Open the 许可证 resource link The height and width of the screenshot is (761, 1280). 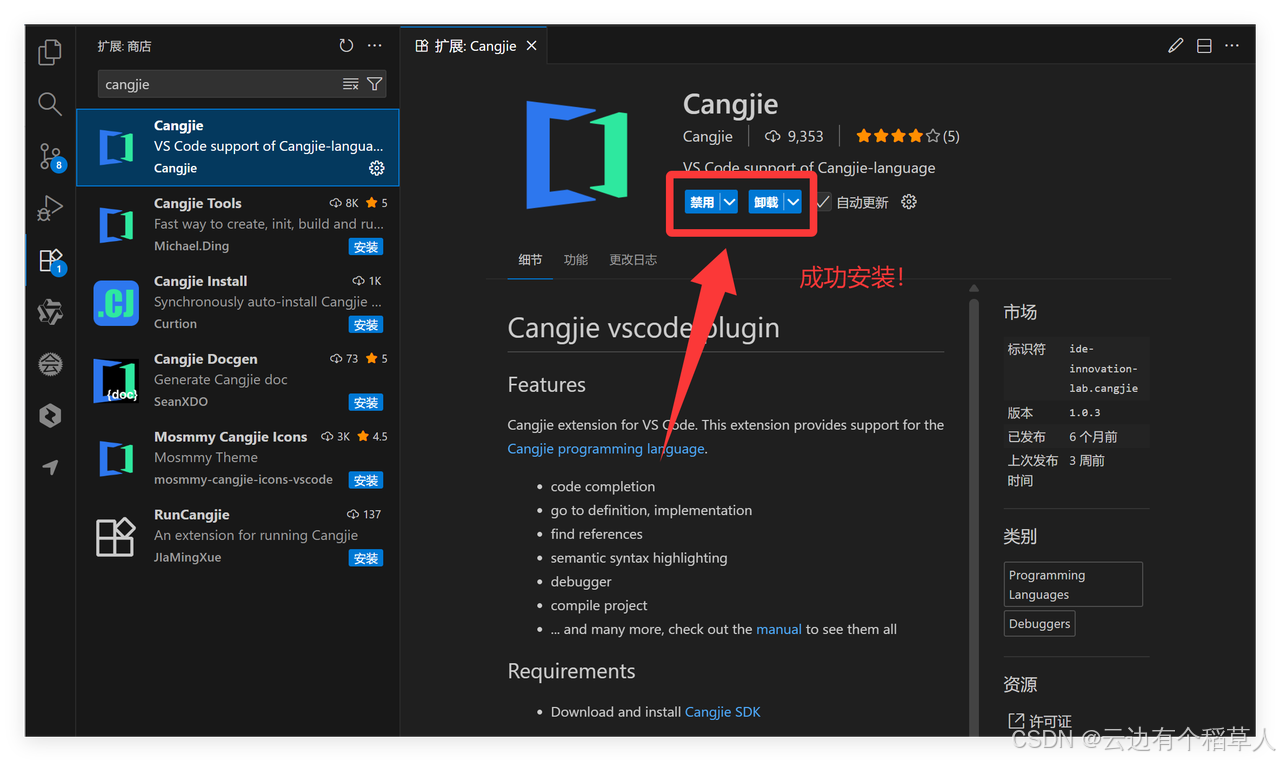1040,721
